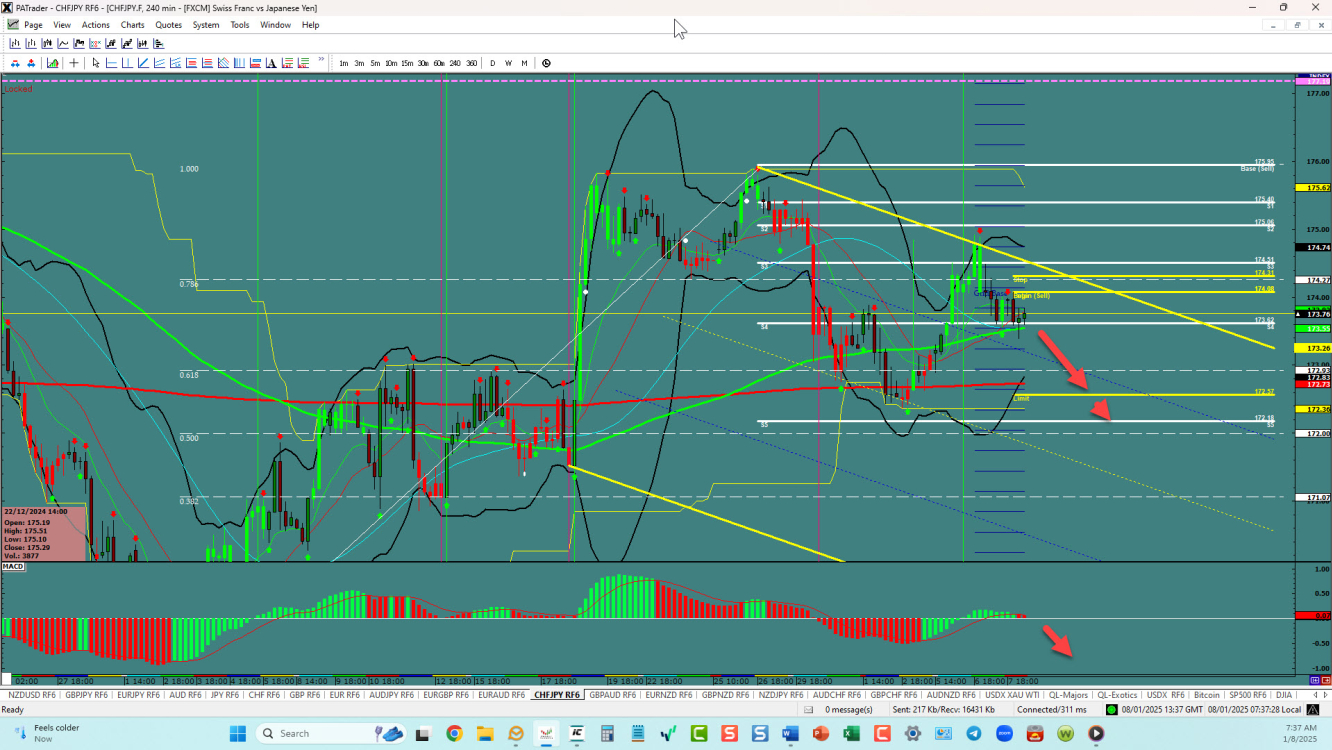The image size is (1332, 750).
Task: Open the indicators chart icon
Action: click(x=52, y=63)
